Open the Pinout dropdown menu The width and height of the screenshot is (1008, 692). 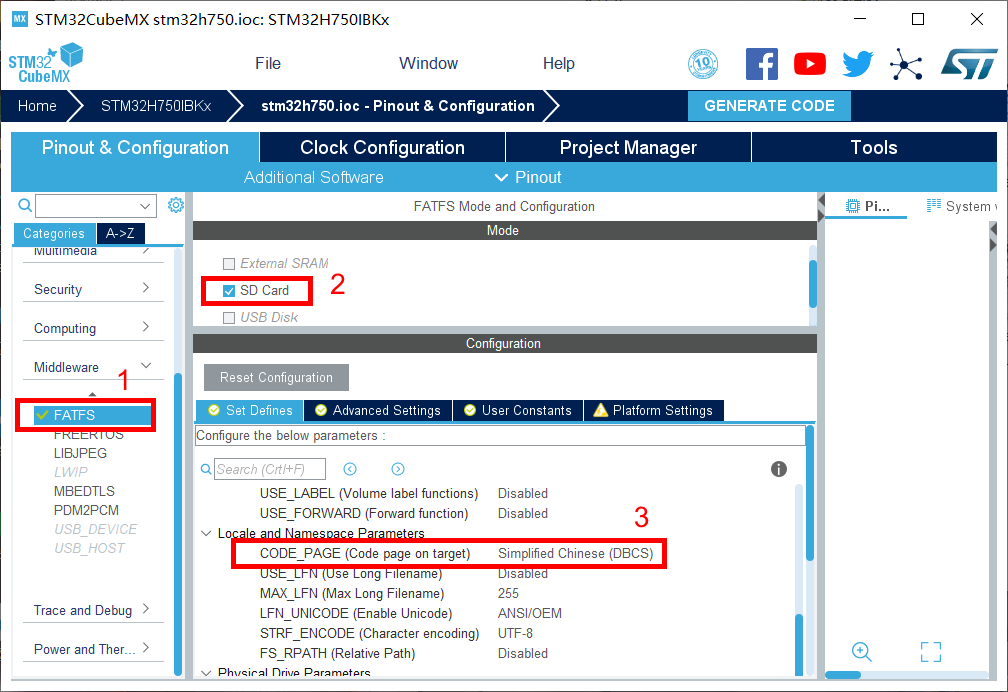click(528, 177)
